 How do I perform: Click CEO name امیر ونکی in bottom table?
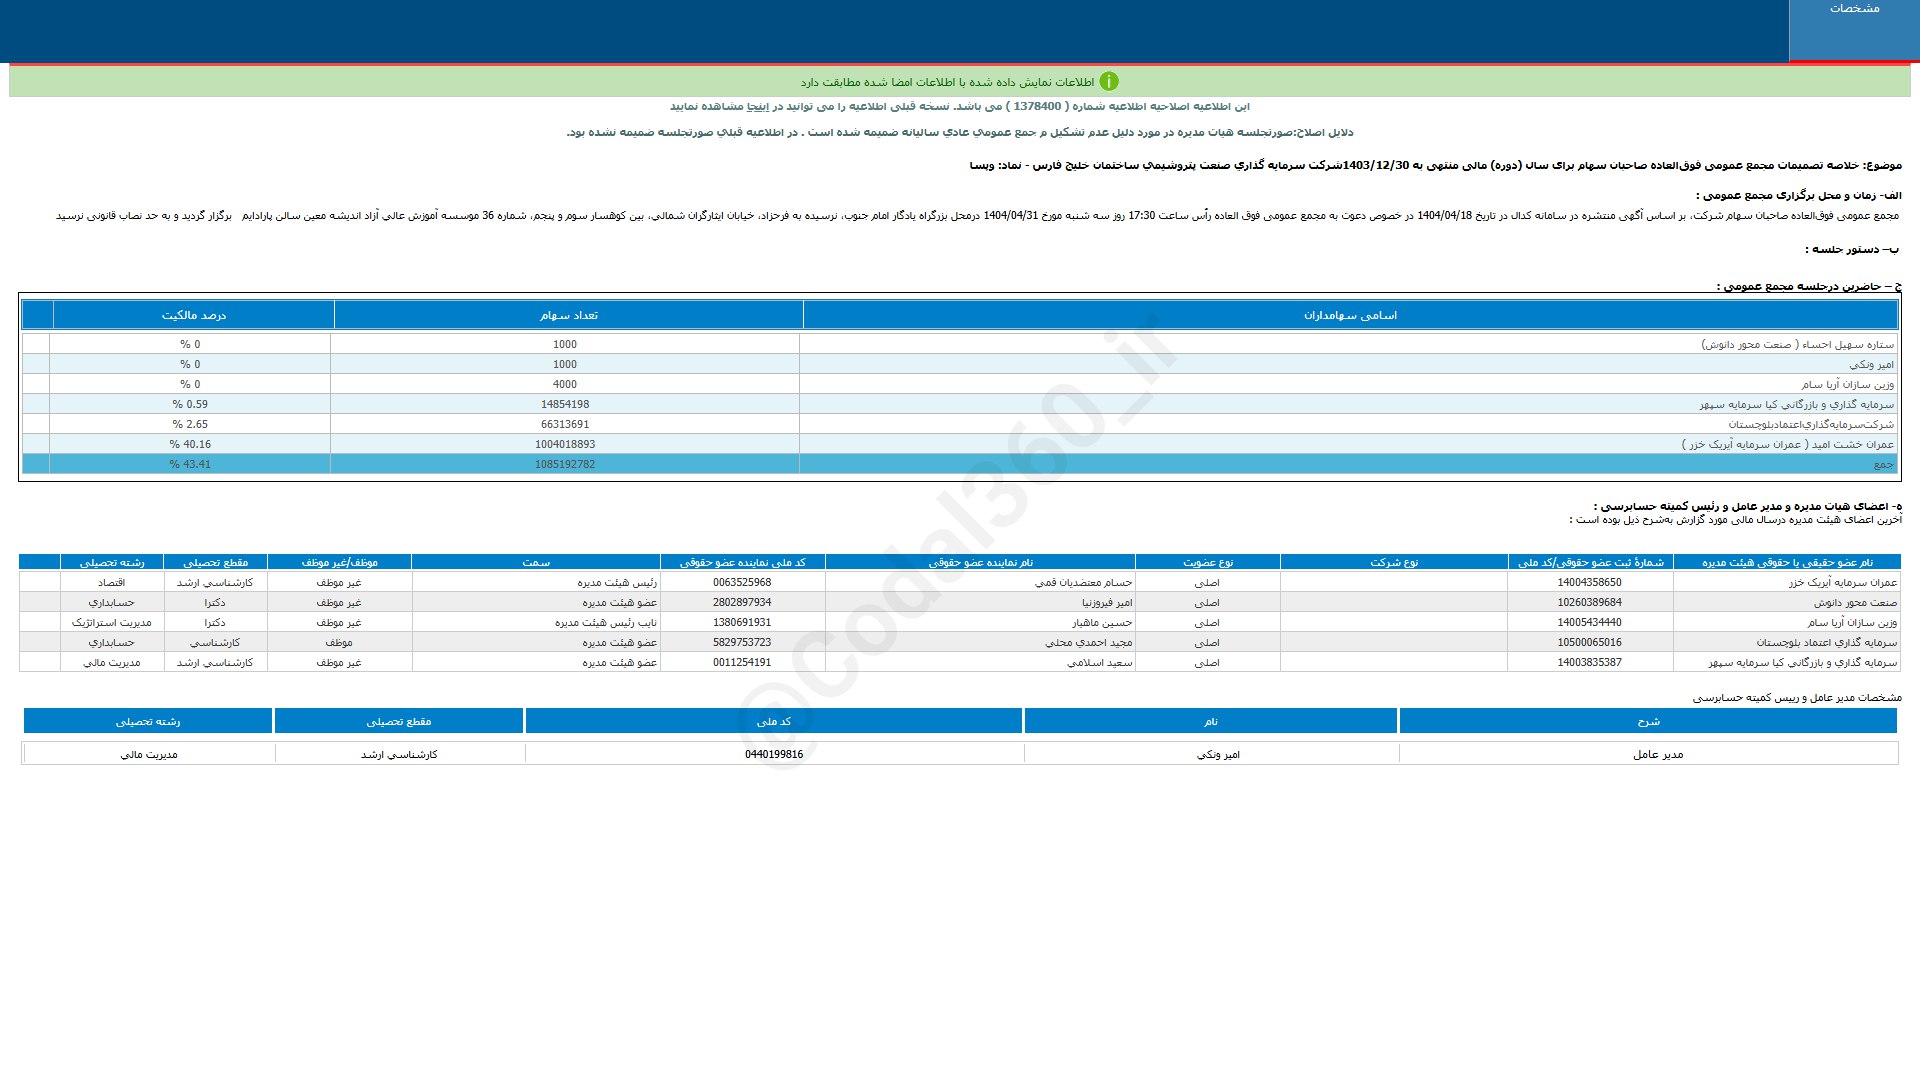point(1218,754)
